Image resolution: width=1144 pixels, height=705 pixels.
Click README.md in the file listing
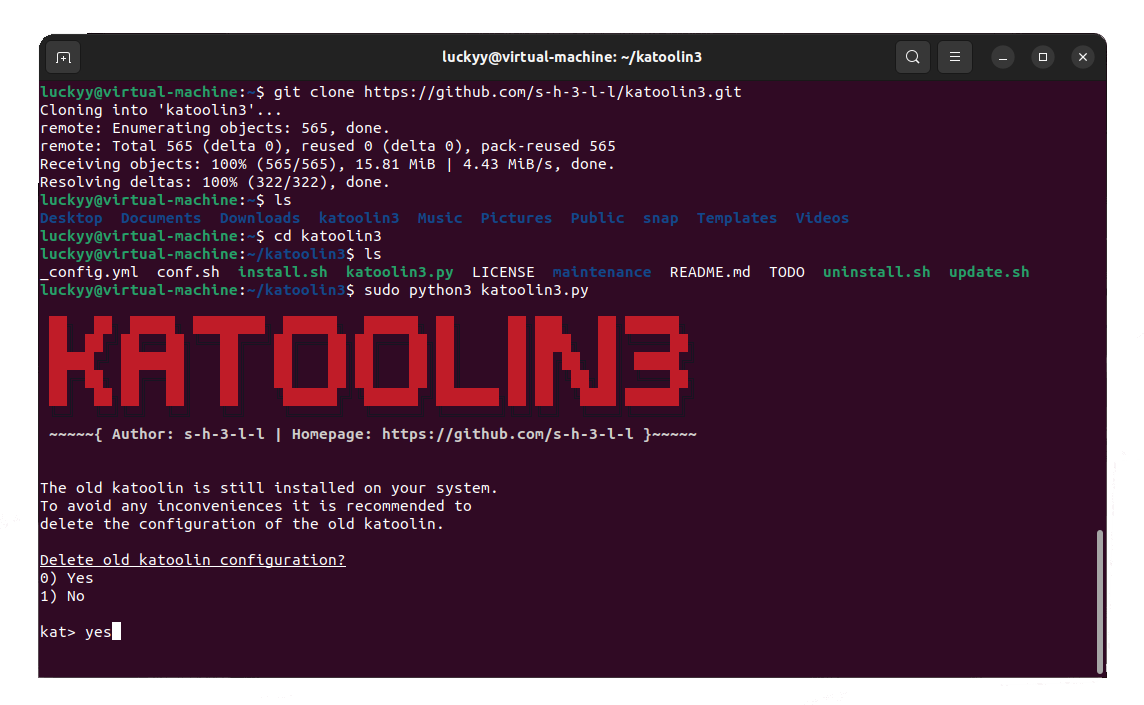[709, 272]
